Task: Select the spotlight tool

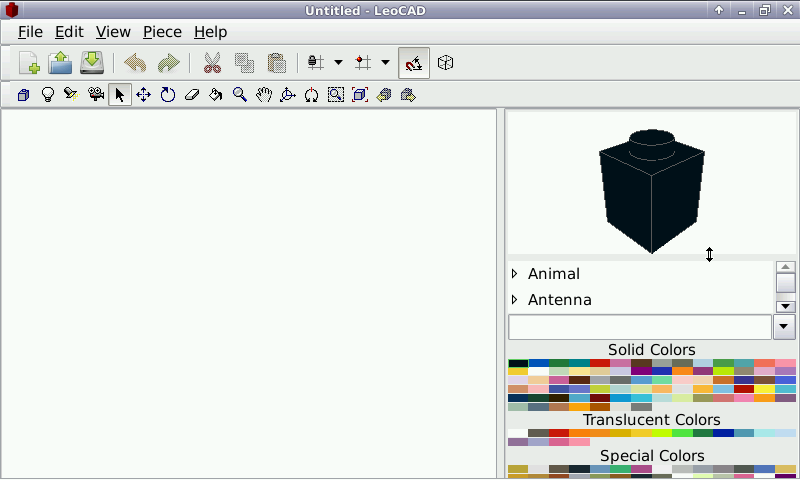Action: point(71,94)
